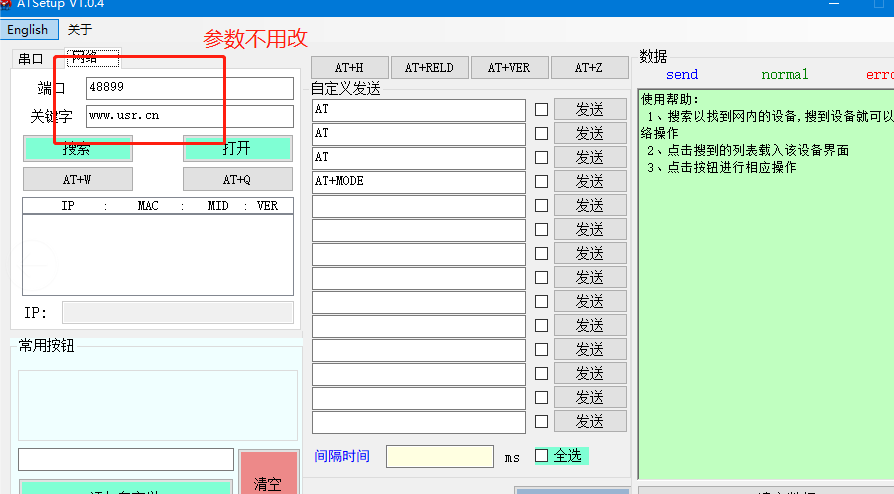Click the 间隔时间 interval input field
Viewport: 894px width, 494px height.
point(439,456)
